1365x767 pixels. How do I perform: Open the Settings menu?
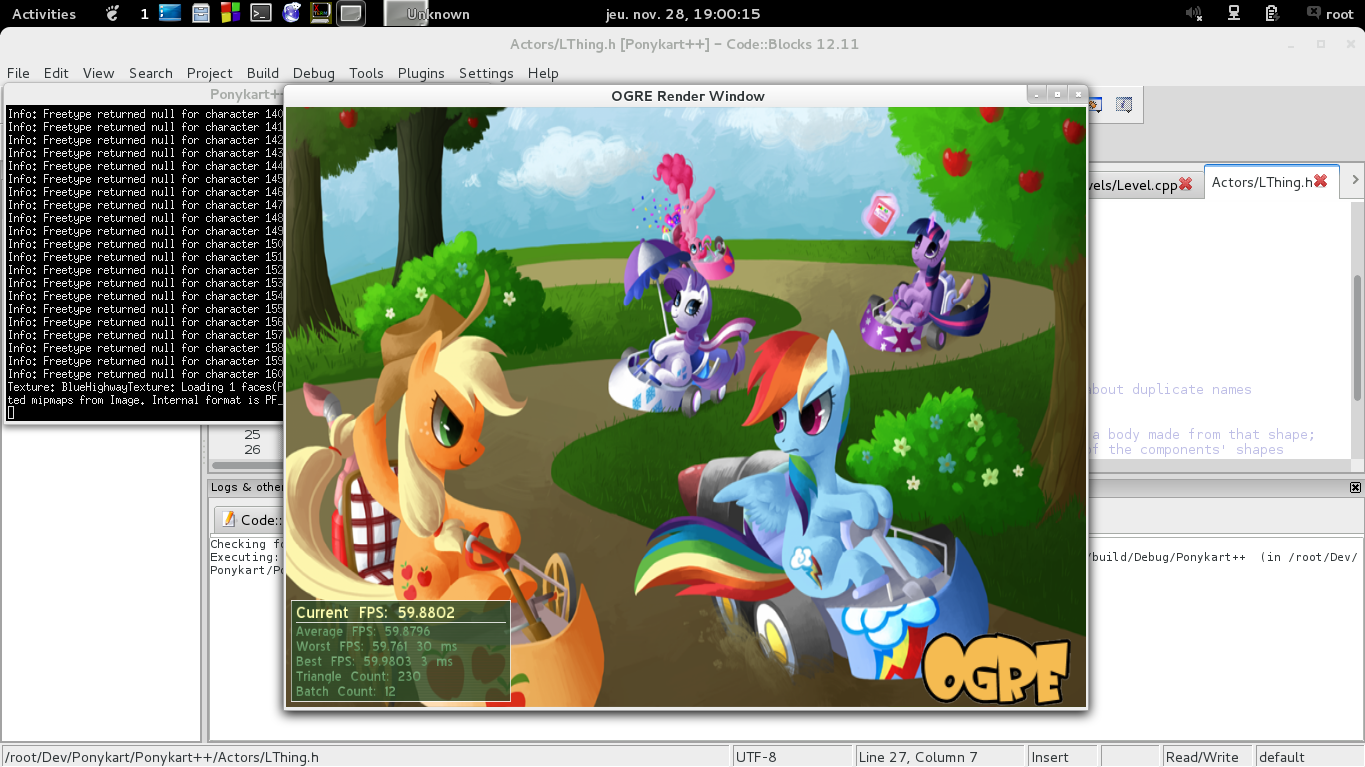pyautogui.click(x=486, y=73)
